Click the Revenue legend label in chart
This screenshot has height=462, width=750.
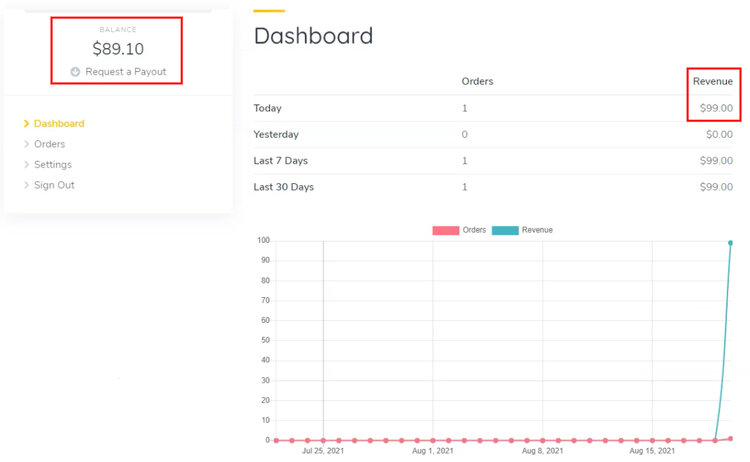coord(537,230)
